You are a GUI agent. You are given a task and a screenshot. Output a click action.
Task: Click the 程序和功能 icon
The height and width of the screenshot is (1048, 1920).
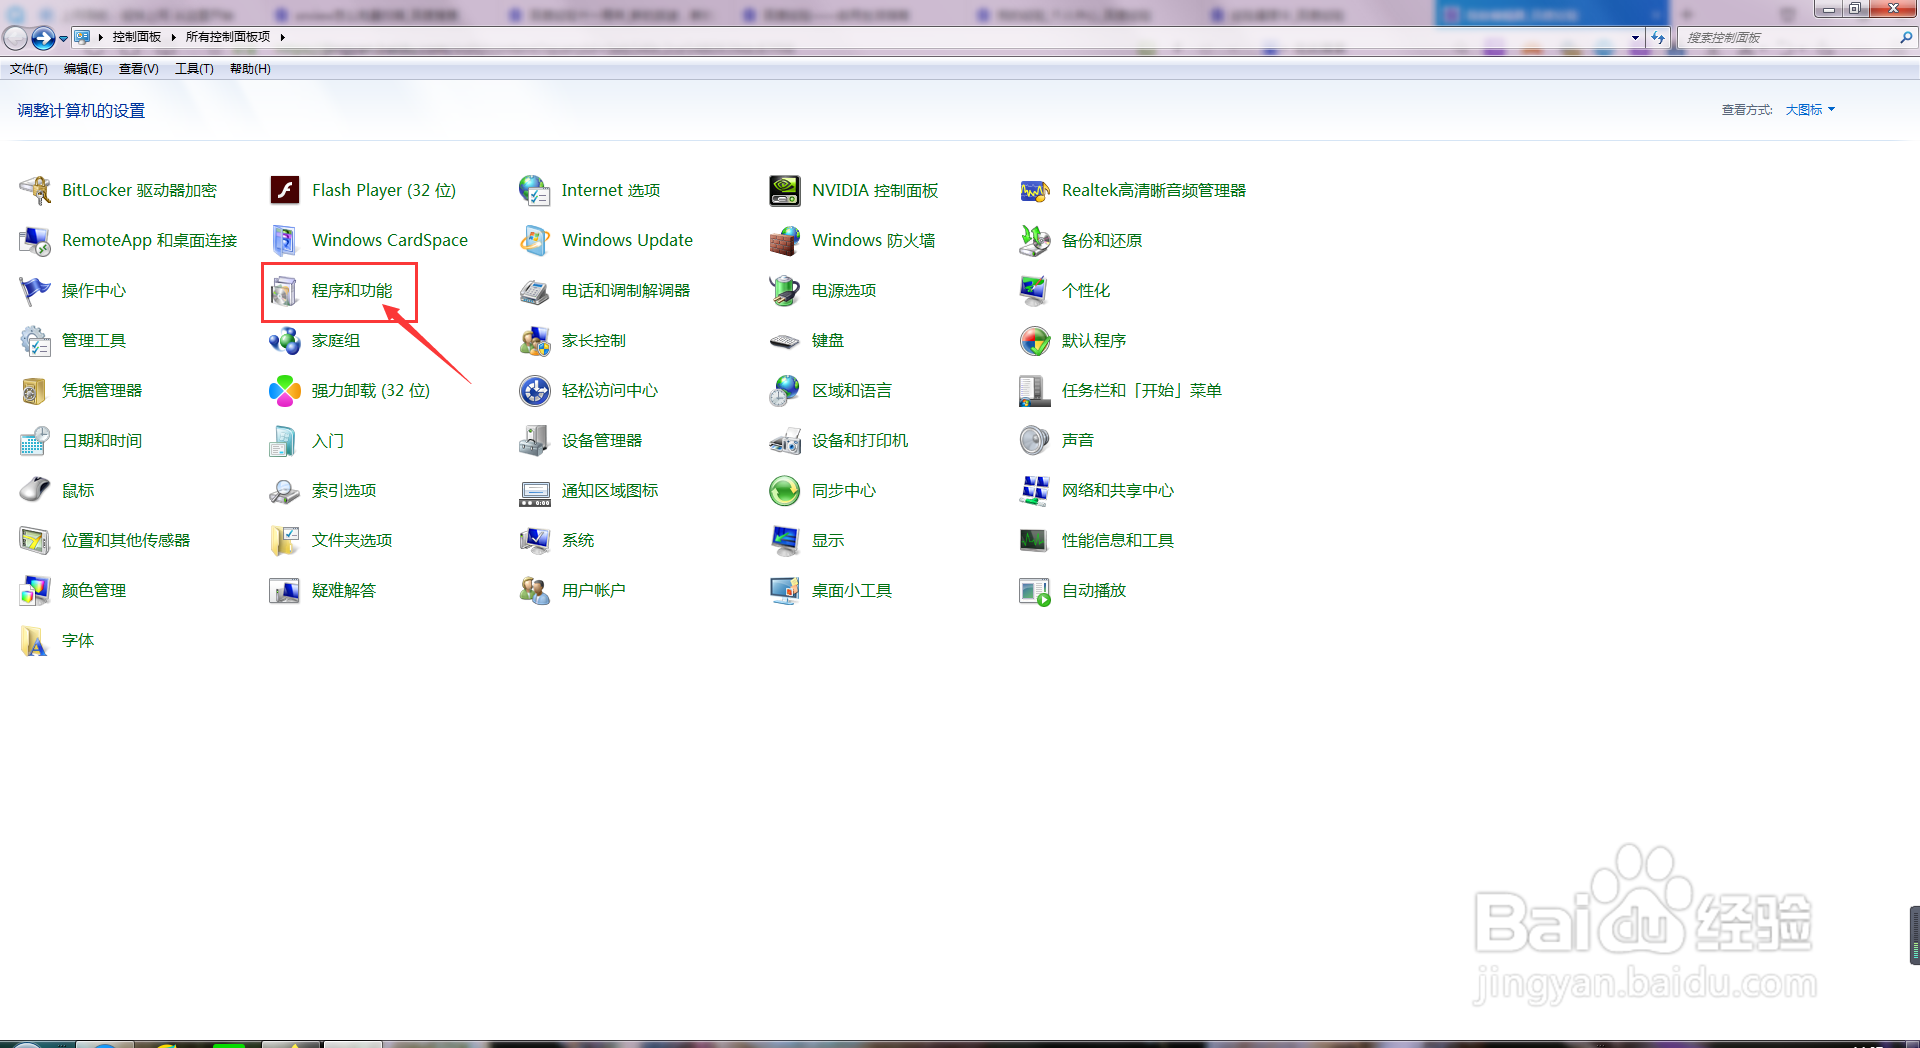pos(285,290)
